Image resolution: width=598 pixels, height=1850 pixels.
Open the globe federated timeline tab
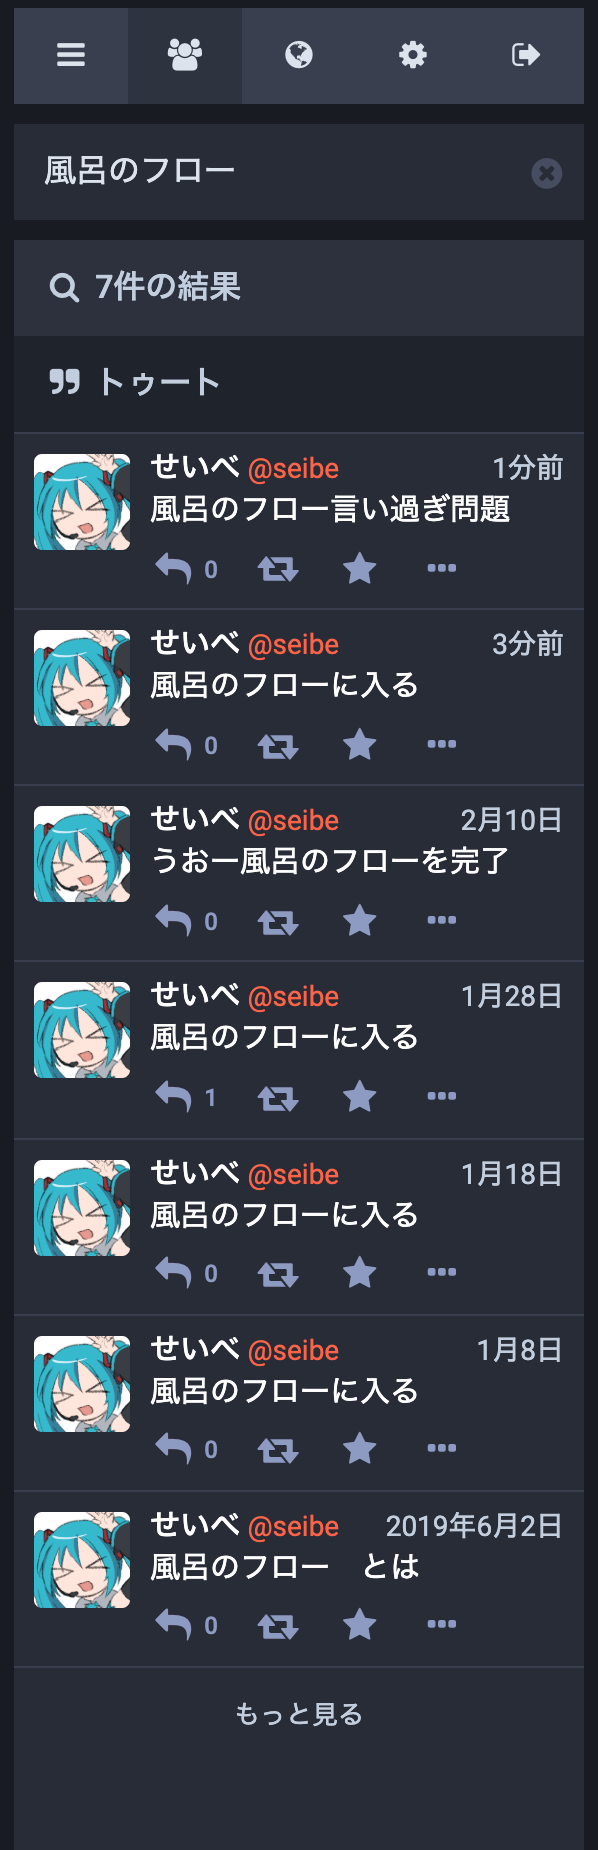click(299, 55)
